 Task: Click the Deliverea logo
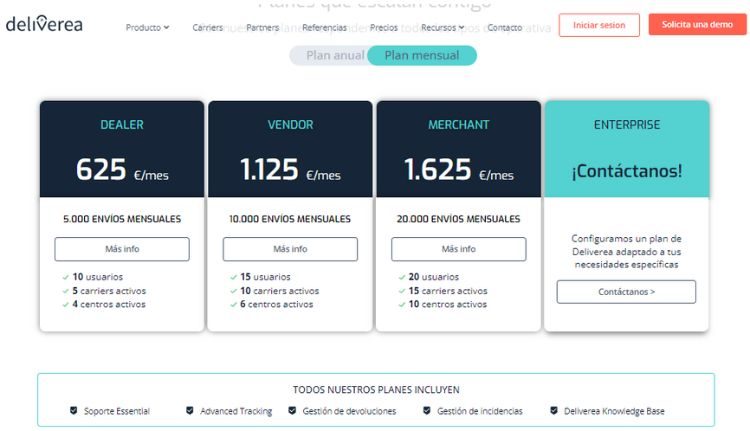point(44,23)
